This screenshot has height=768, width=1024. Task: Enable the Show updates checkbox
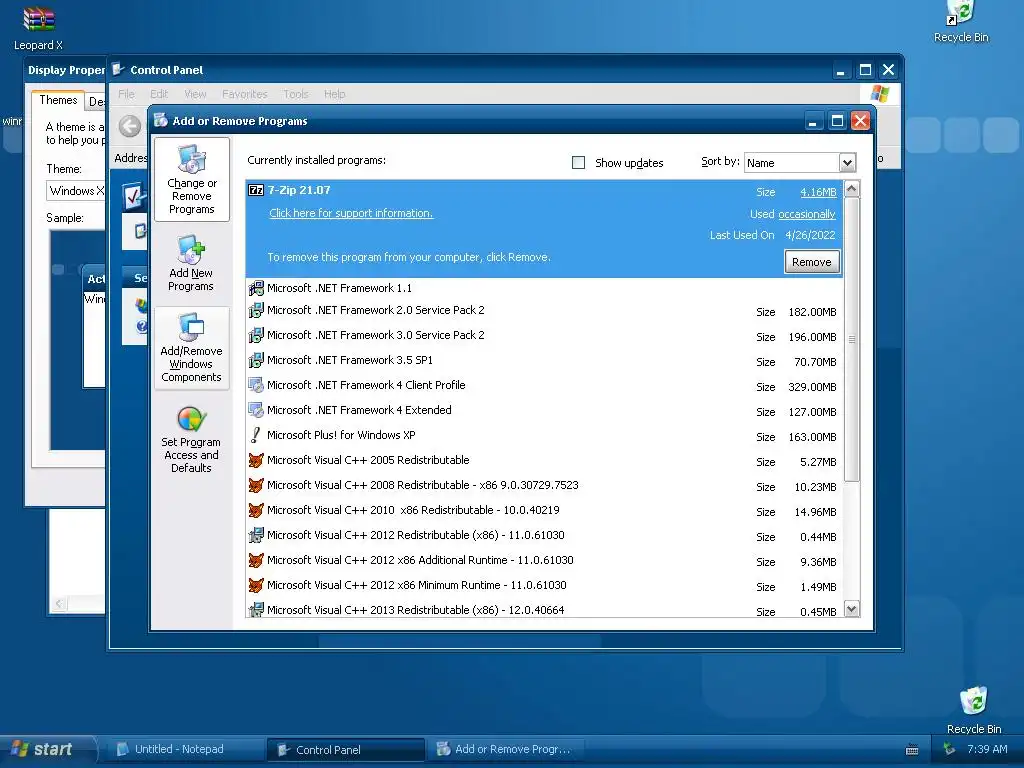579,163
